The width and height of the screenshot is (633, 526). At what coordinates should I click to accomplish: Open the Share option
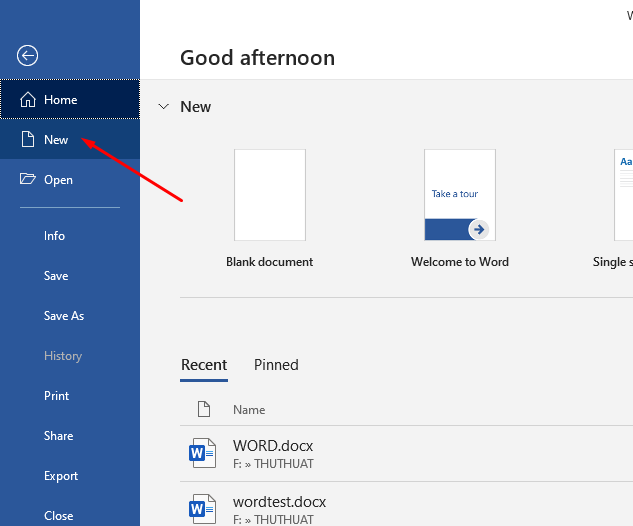70,435
